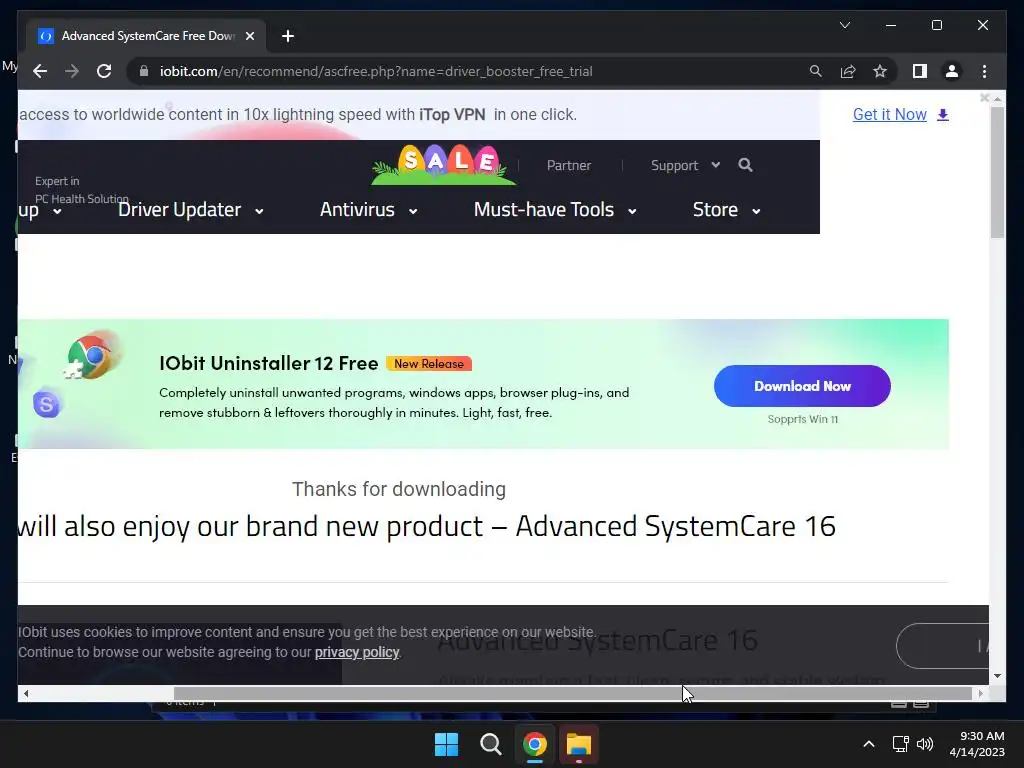The height and width of the screenshot is (768, 1024).
Task: Show hidden tray icons chevron
Action: [x=869, y=744]
